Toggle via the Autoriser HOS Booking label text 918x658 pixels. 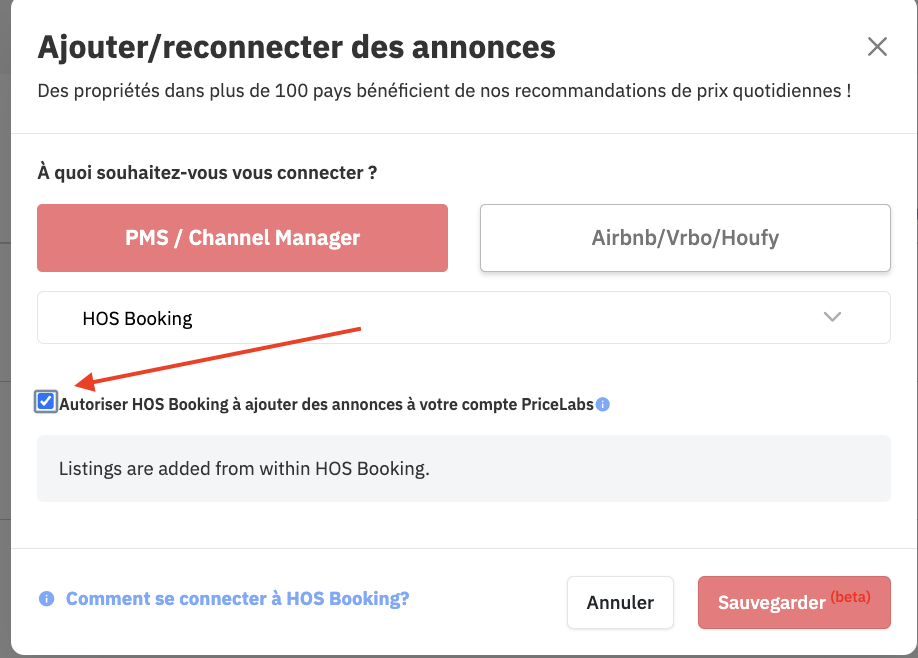[326, 404]
